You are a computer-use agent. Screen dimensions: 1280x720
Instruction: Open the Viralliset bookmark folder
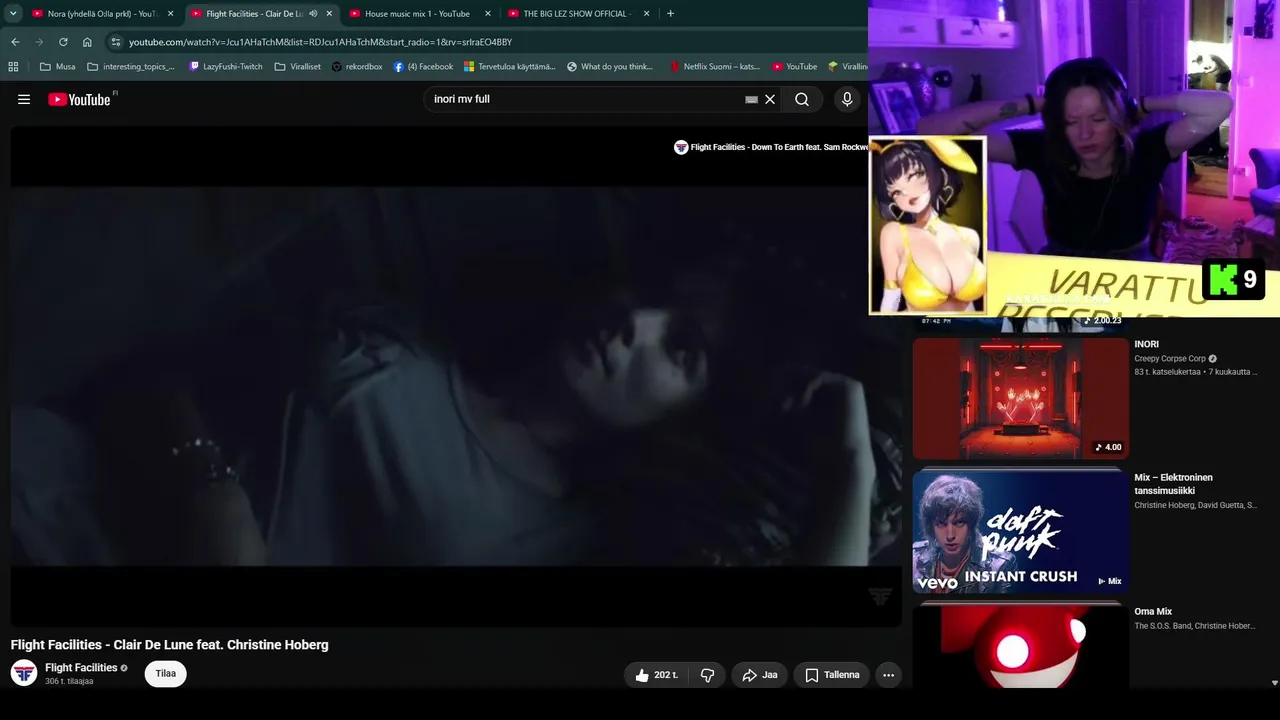[x=298, y=67]
